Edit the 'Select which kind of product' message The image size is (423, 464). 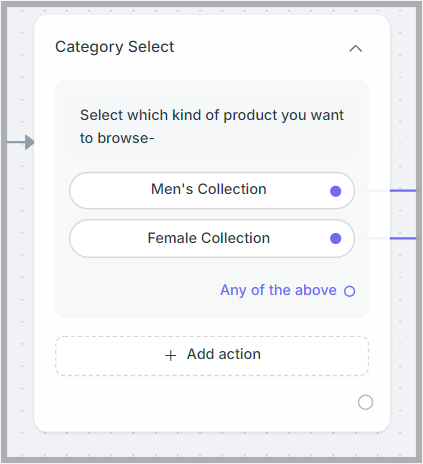click(x=212, y=126)
